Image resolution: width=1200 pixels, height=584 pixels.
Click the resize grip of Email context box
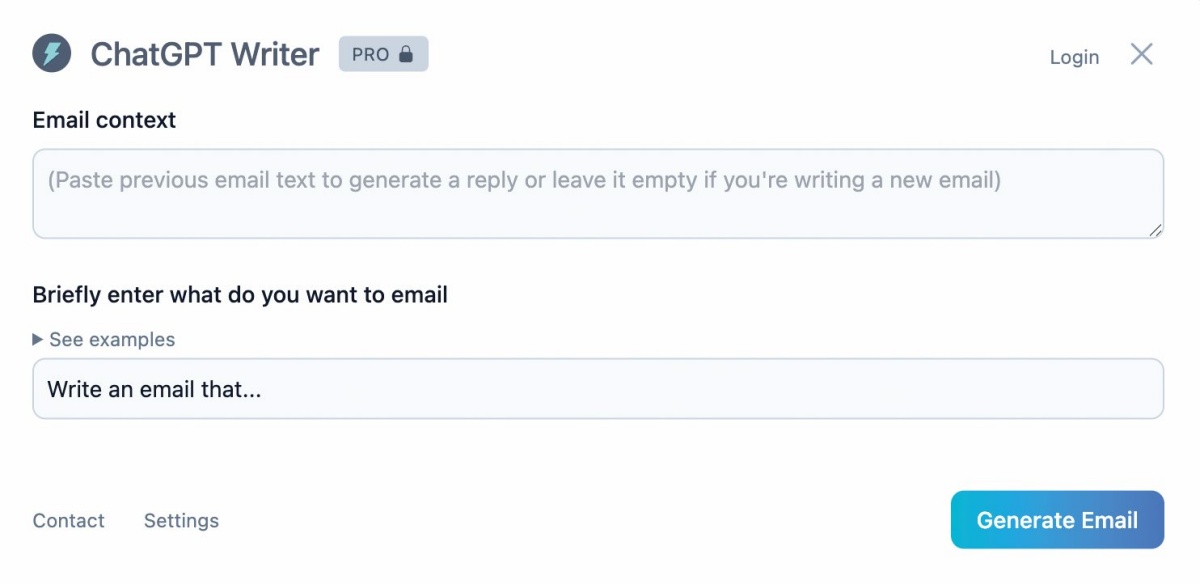click(x=1155, y=230)
